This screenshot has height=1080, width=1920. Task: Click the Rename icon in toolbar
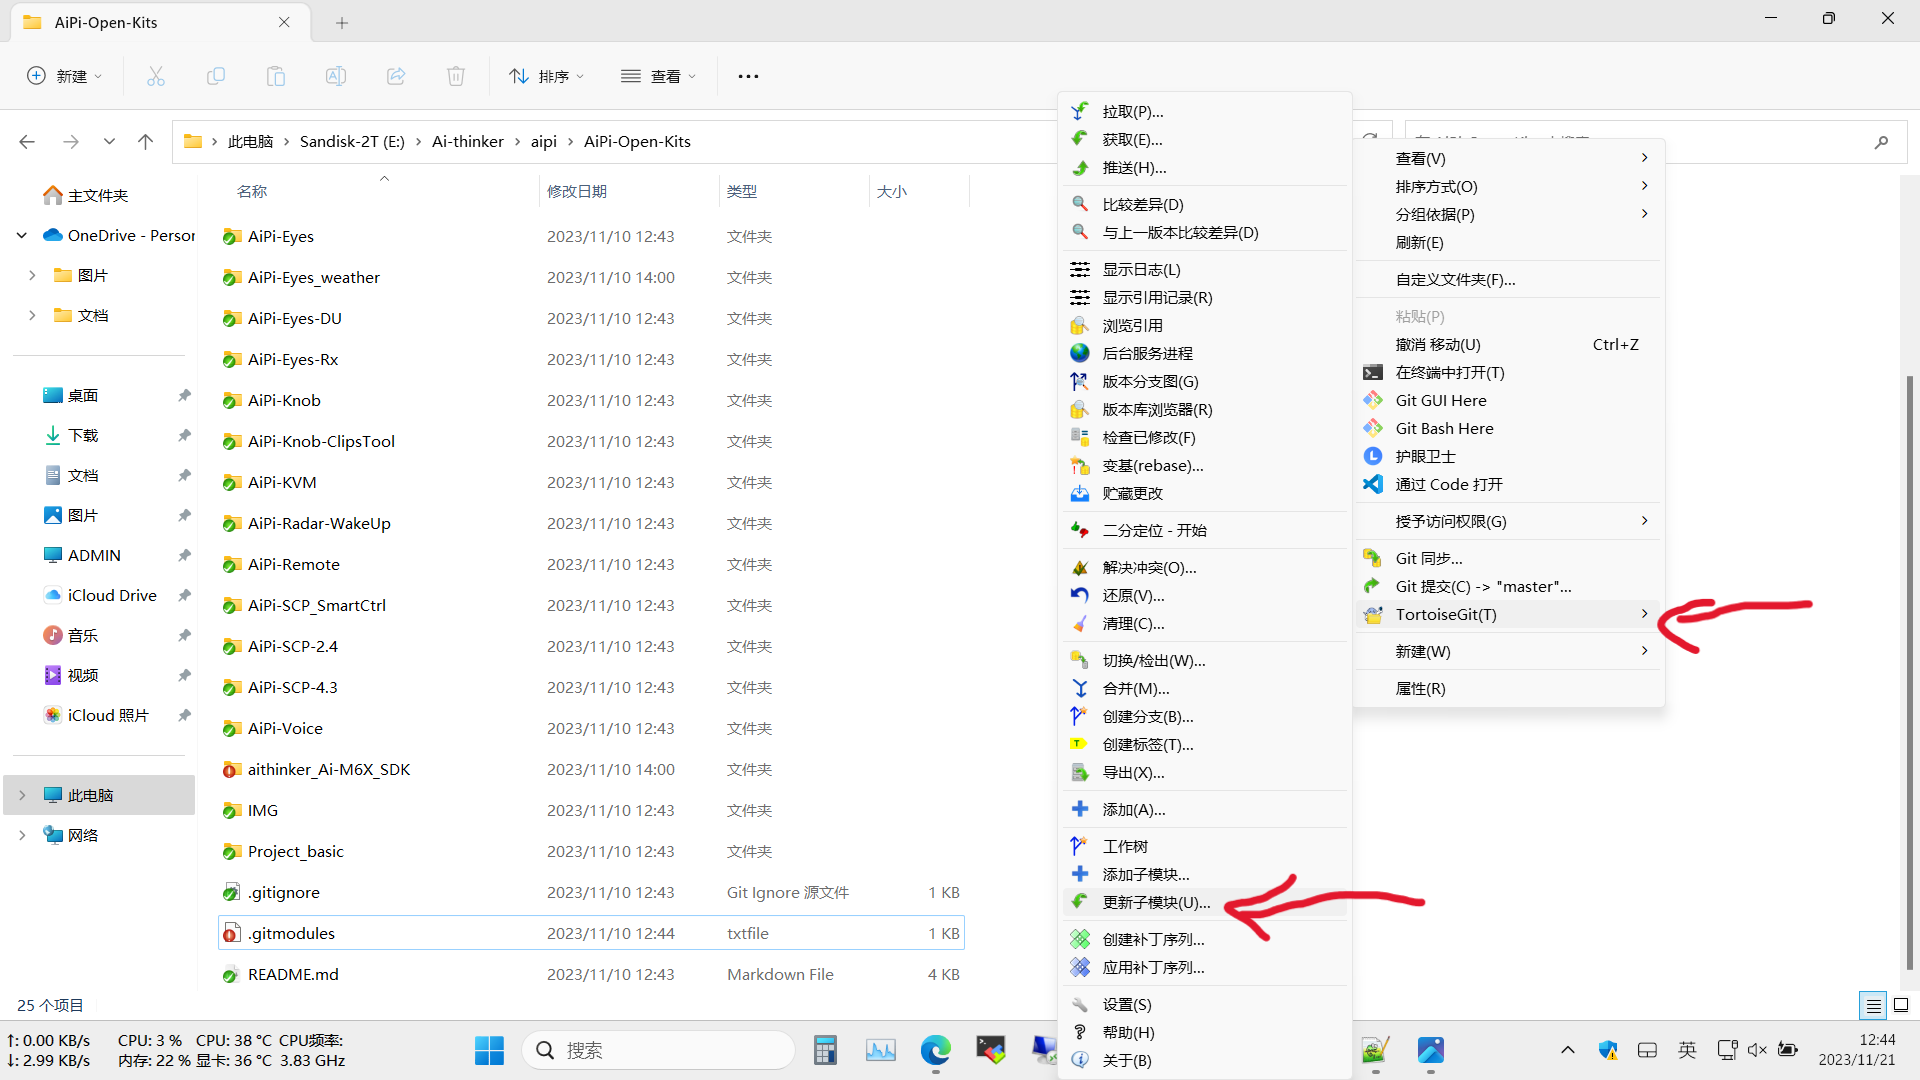click(x=336, y=76)
